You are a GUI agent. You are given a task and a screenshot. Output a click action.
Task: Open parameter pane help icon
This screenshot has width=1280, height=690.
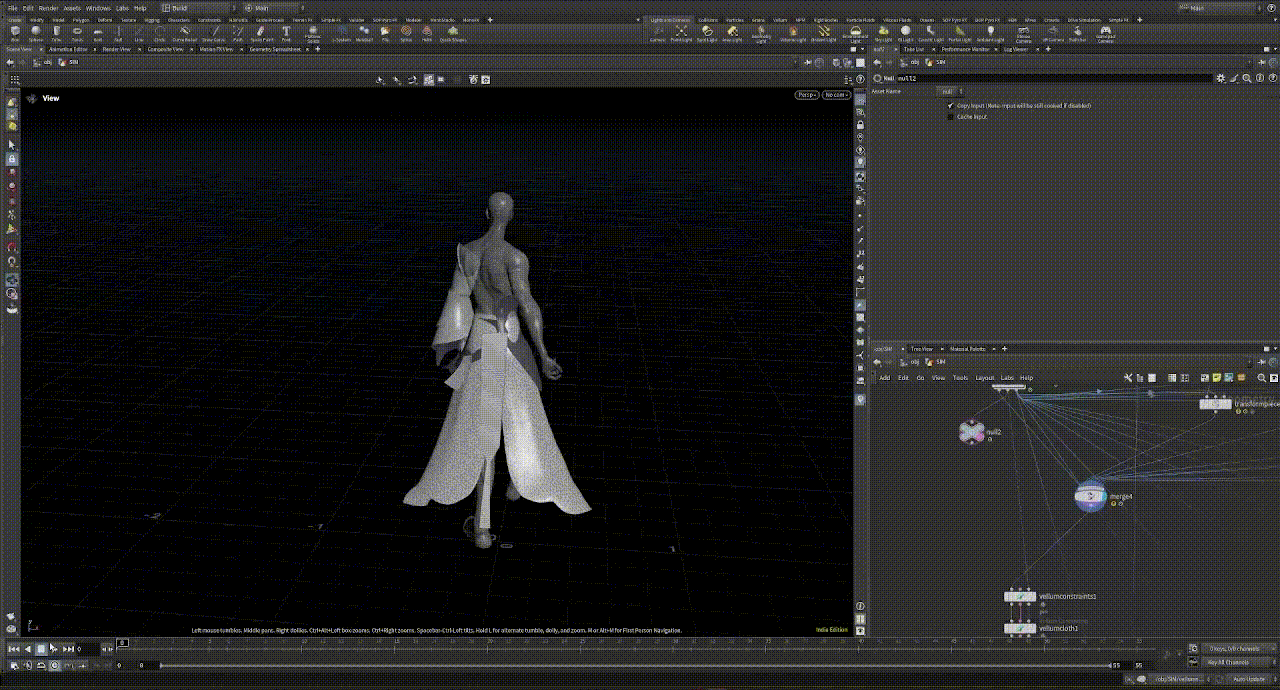(x=1272, y=78)
